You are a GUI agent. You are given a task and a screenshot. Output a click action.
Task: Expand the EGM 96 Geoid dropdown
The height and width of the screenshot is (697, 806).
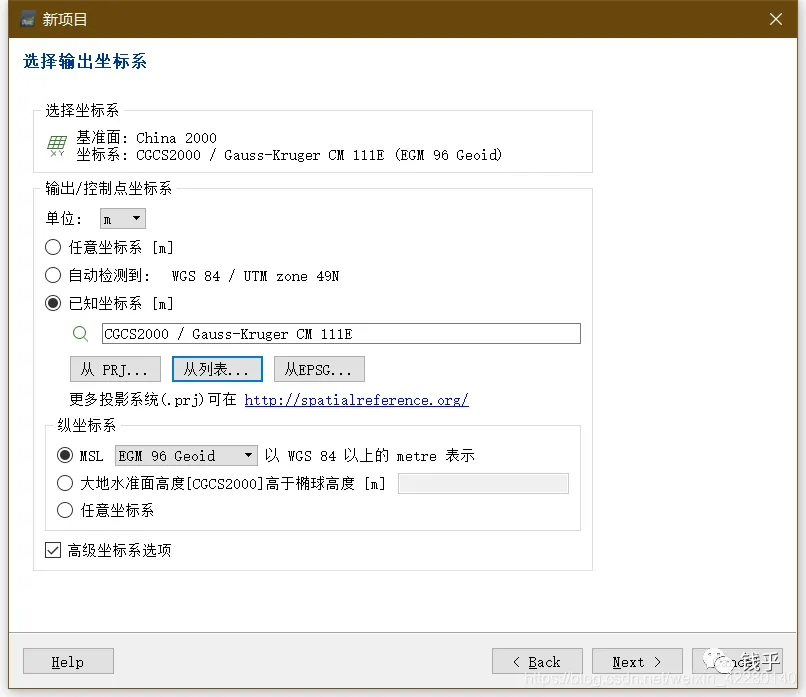tap(186, 455)
